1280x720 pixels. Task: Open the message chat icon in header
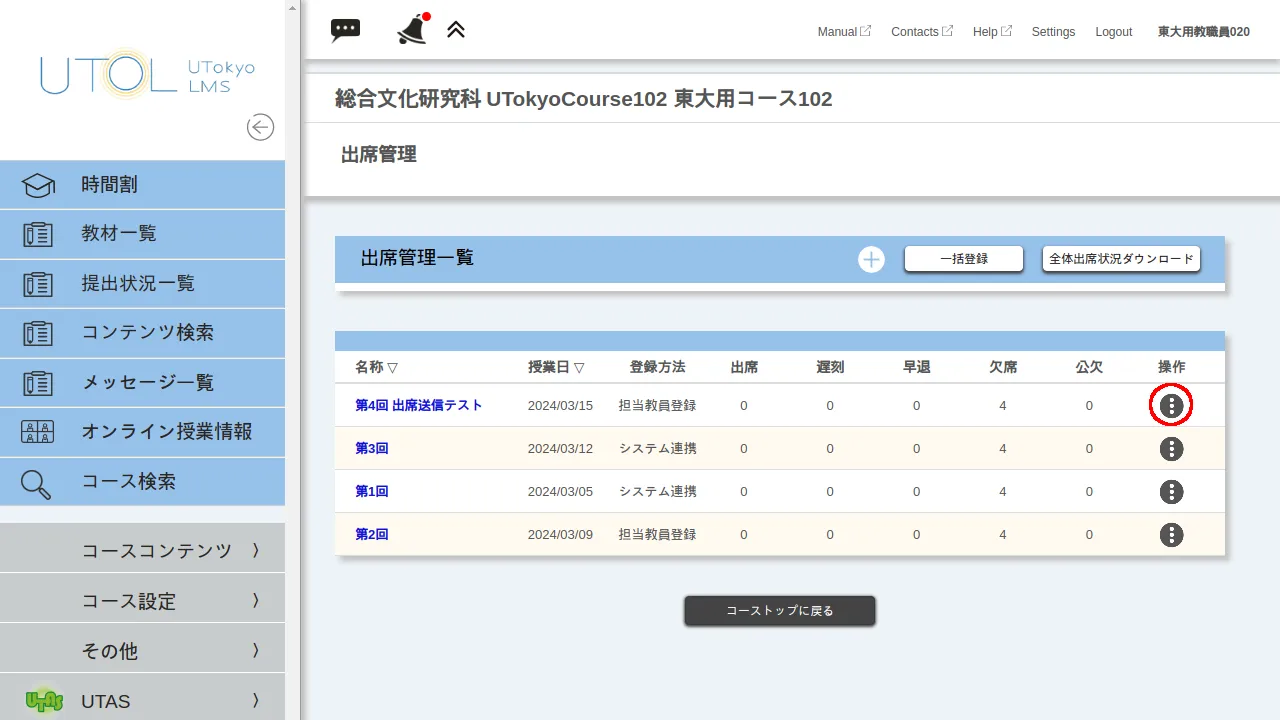coord(345,29)
